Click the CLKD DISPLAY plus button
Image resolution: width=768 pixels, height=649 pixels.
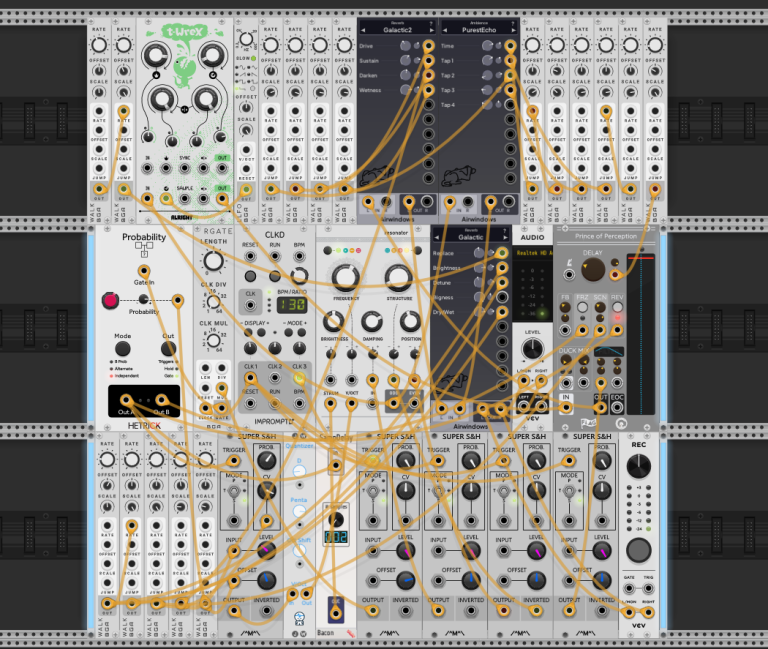pos(262,333)
